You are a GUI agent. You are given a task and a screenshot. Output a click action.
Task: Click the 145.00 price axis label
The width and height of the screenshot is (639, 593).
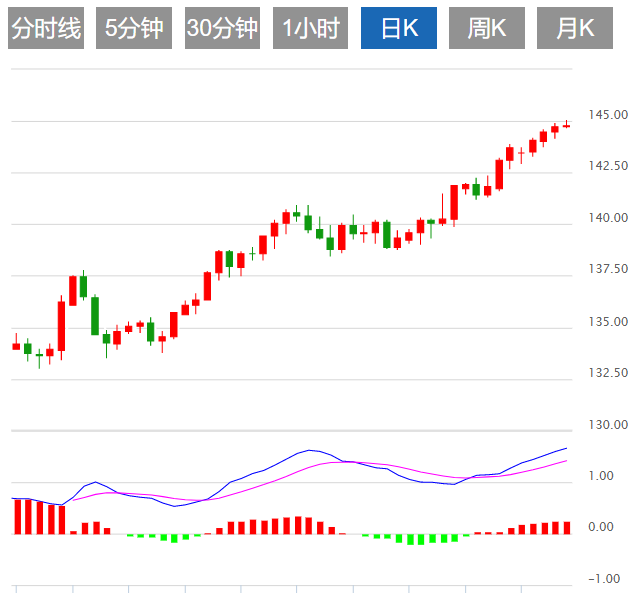tap(608, 114)
